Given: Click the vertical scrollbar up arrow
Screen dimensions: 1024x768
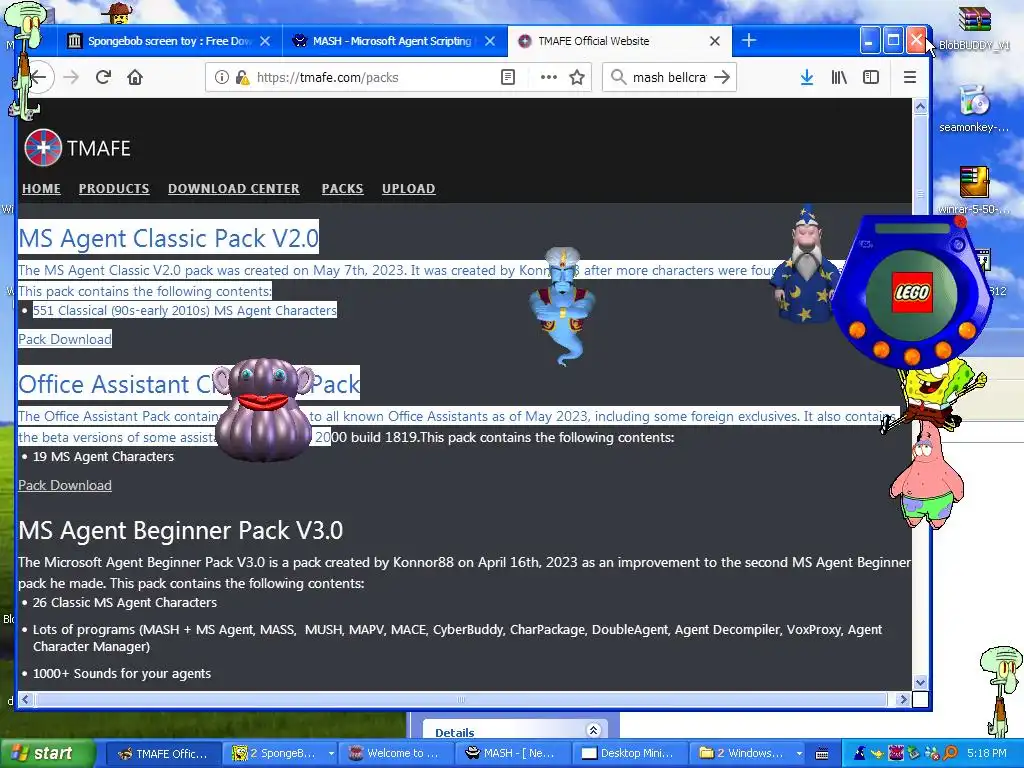Looking at the screenshot, I should point(920,106).
